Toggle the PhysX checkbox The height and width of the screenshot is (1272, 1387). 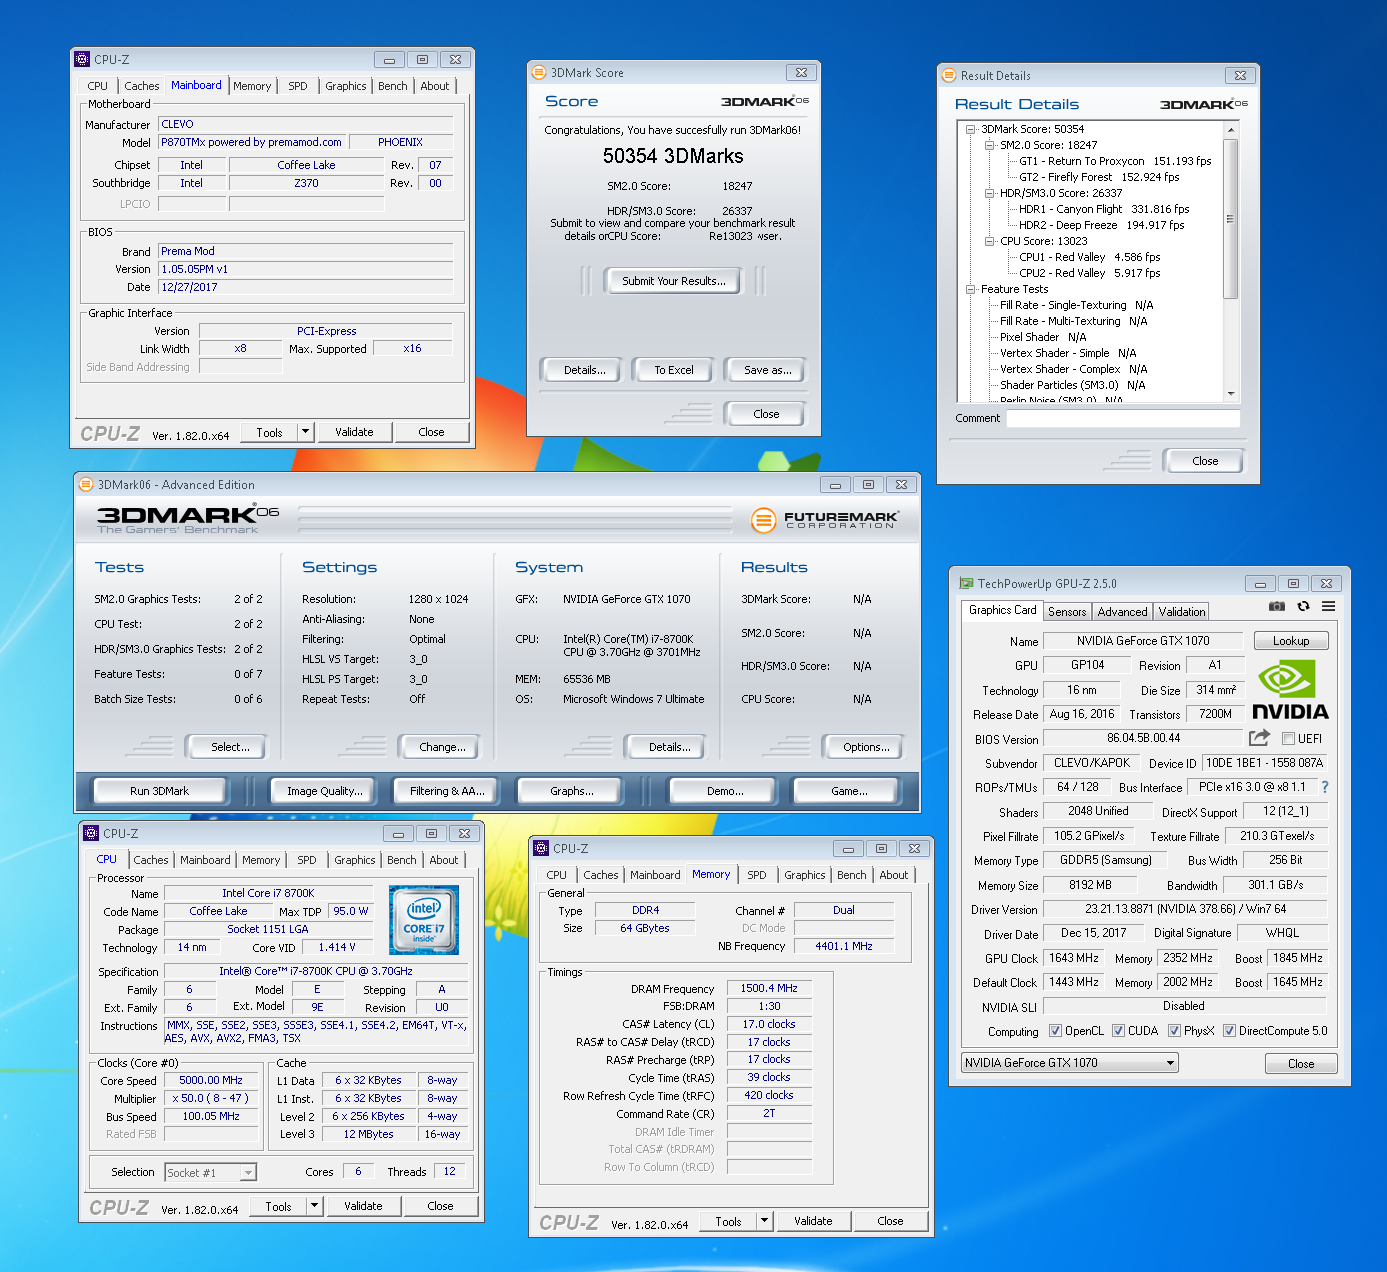[x=1174, y=1031]
